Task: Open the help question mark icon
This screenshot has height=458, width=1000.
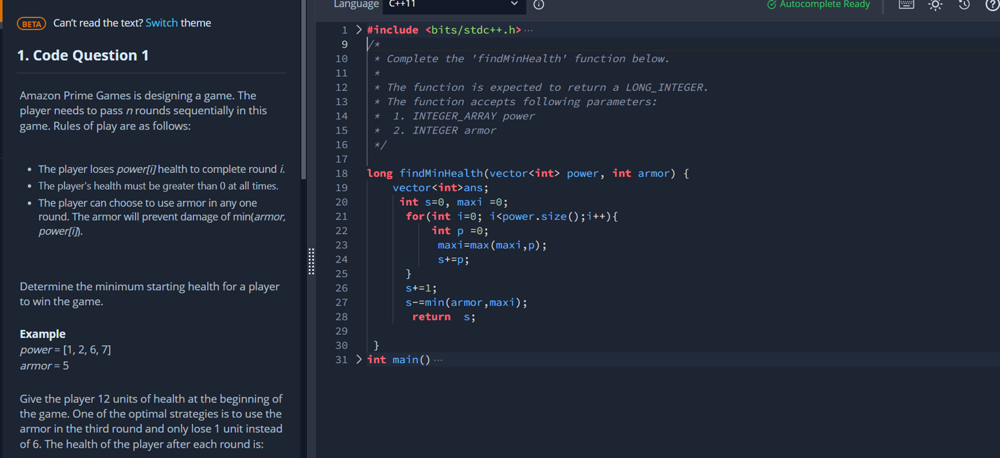Action: 992,4
